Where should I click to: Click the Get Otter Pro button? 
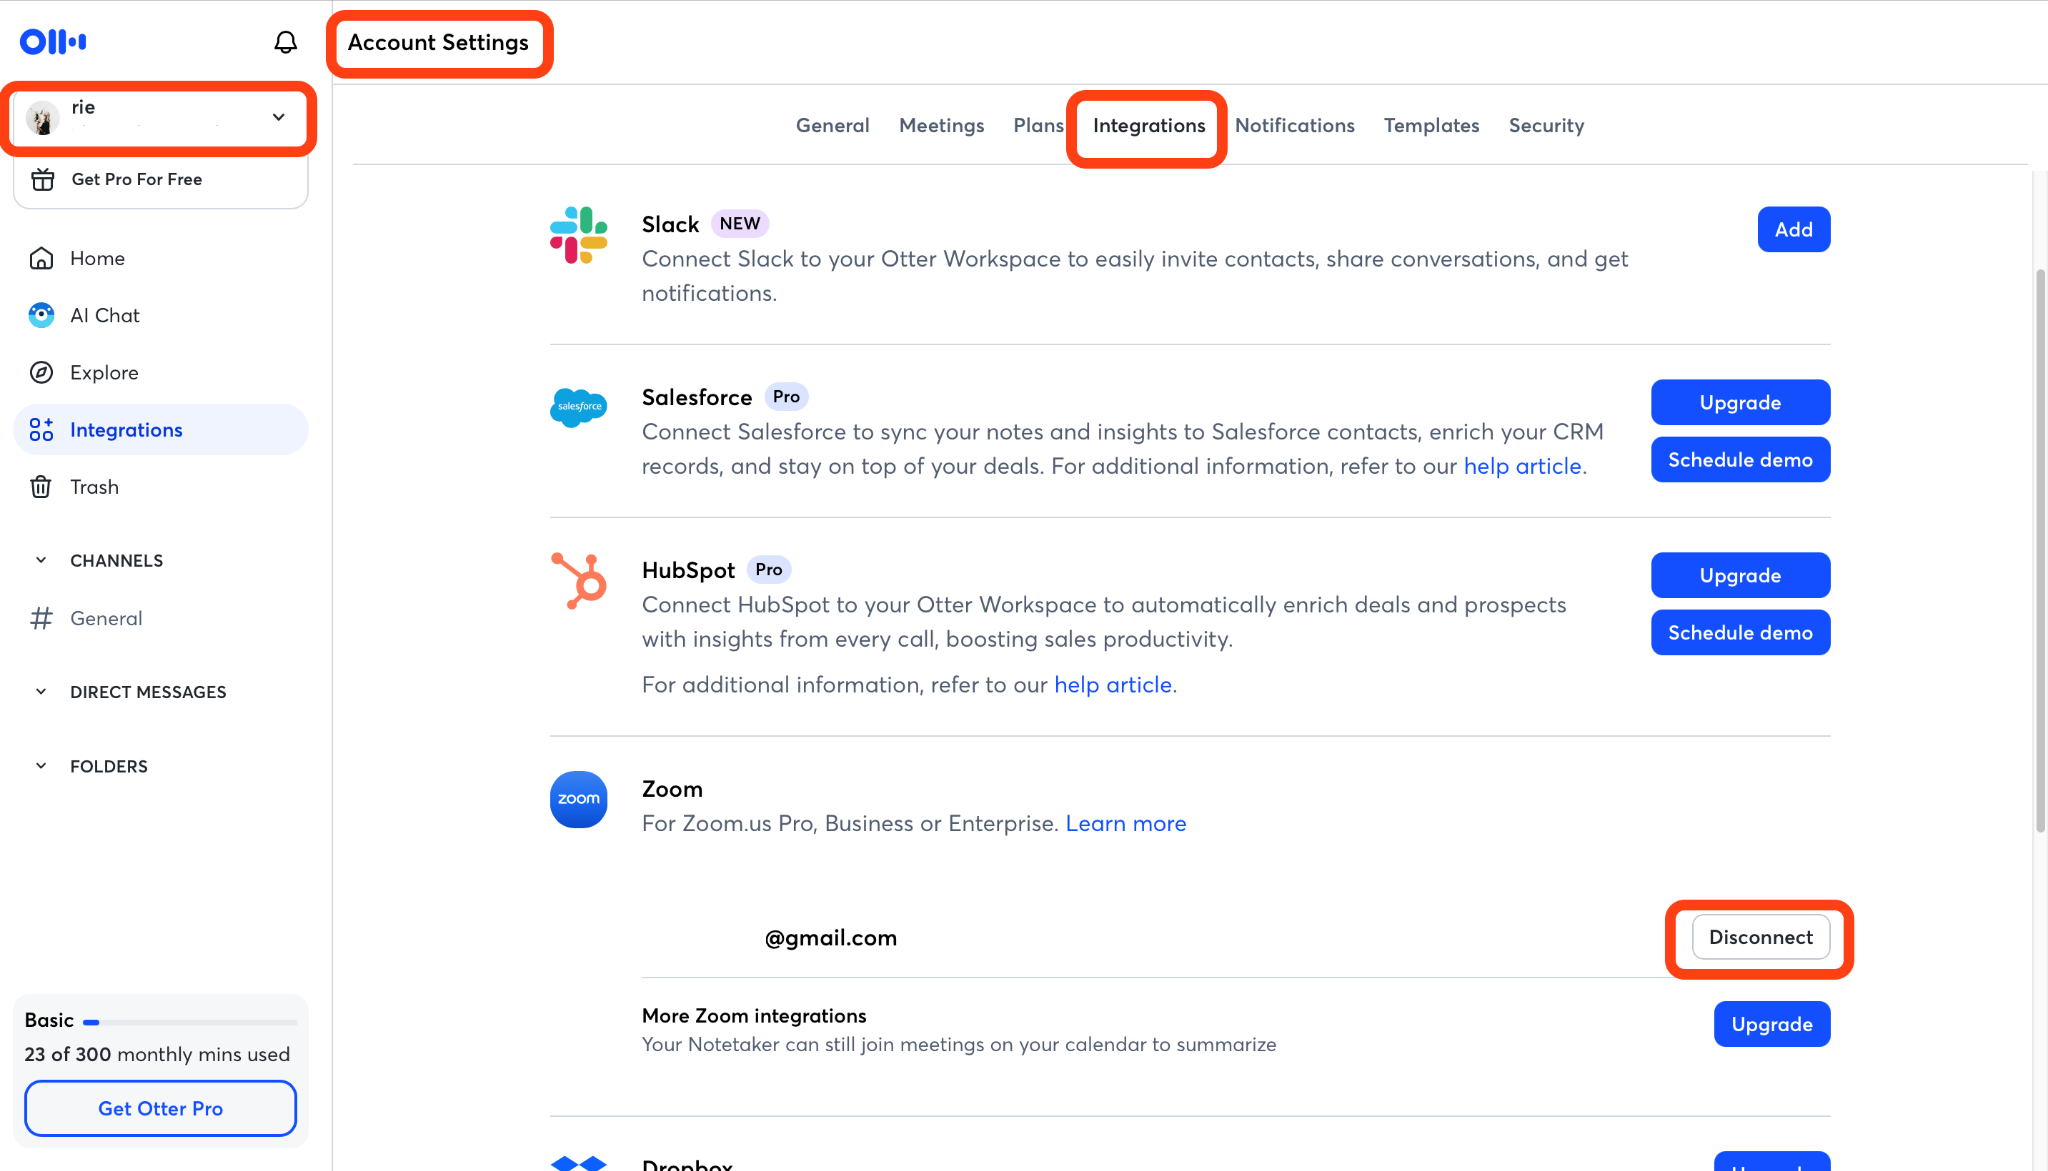(161, 1108)
